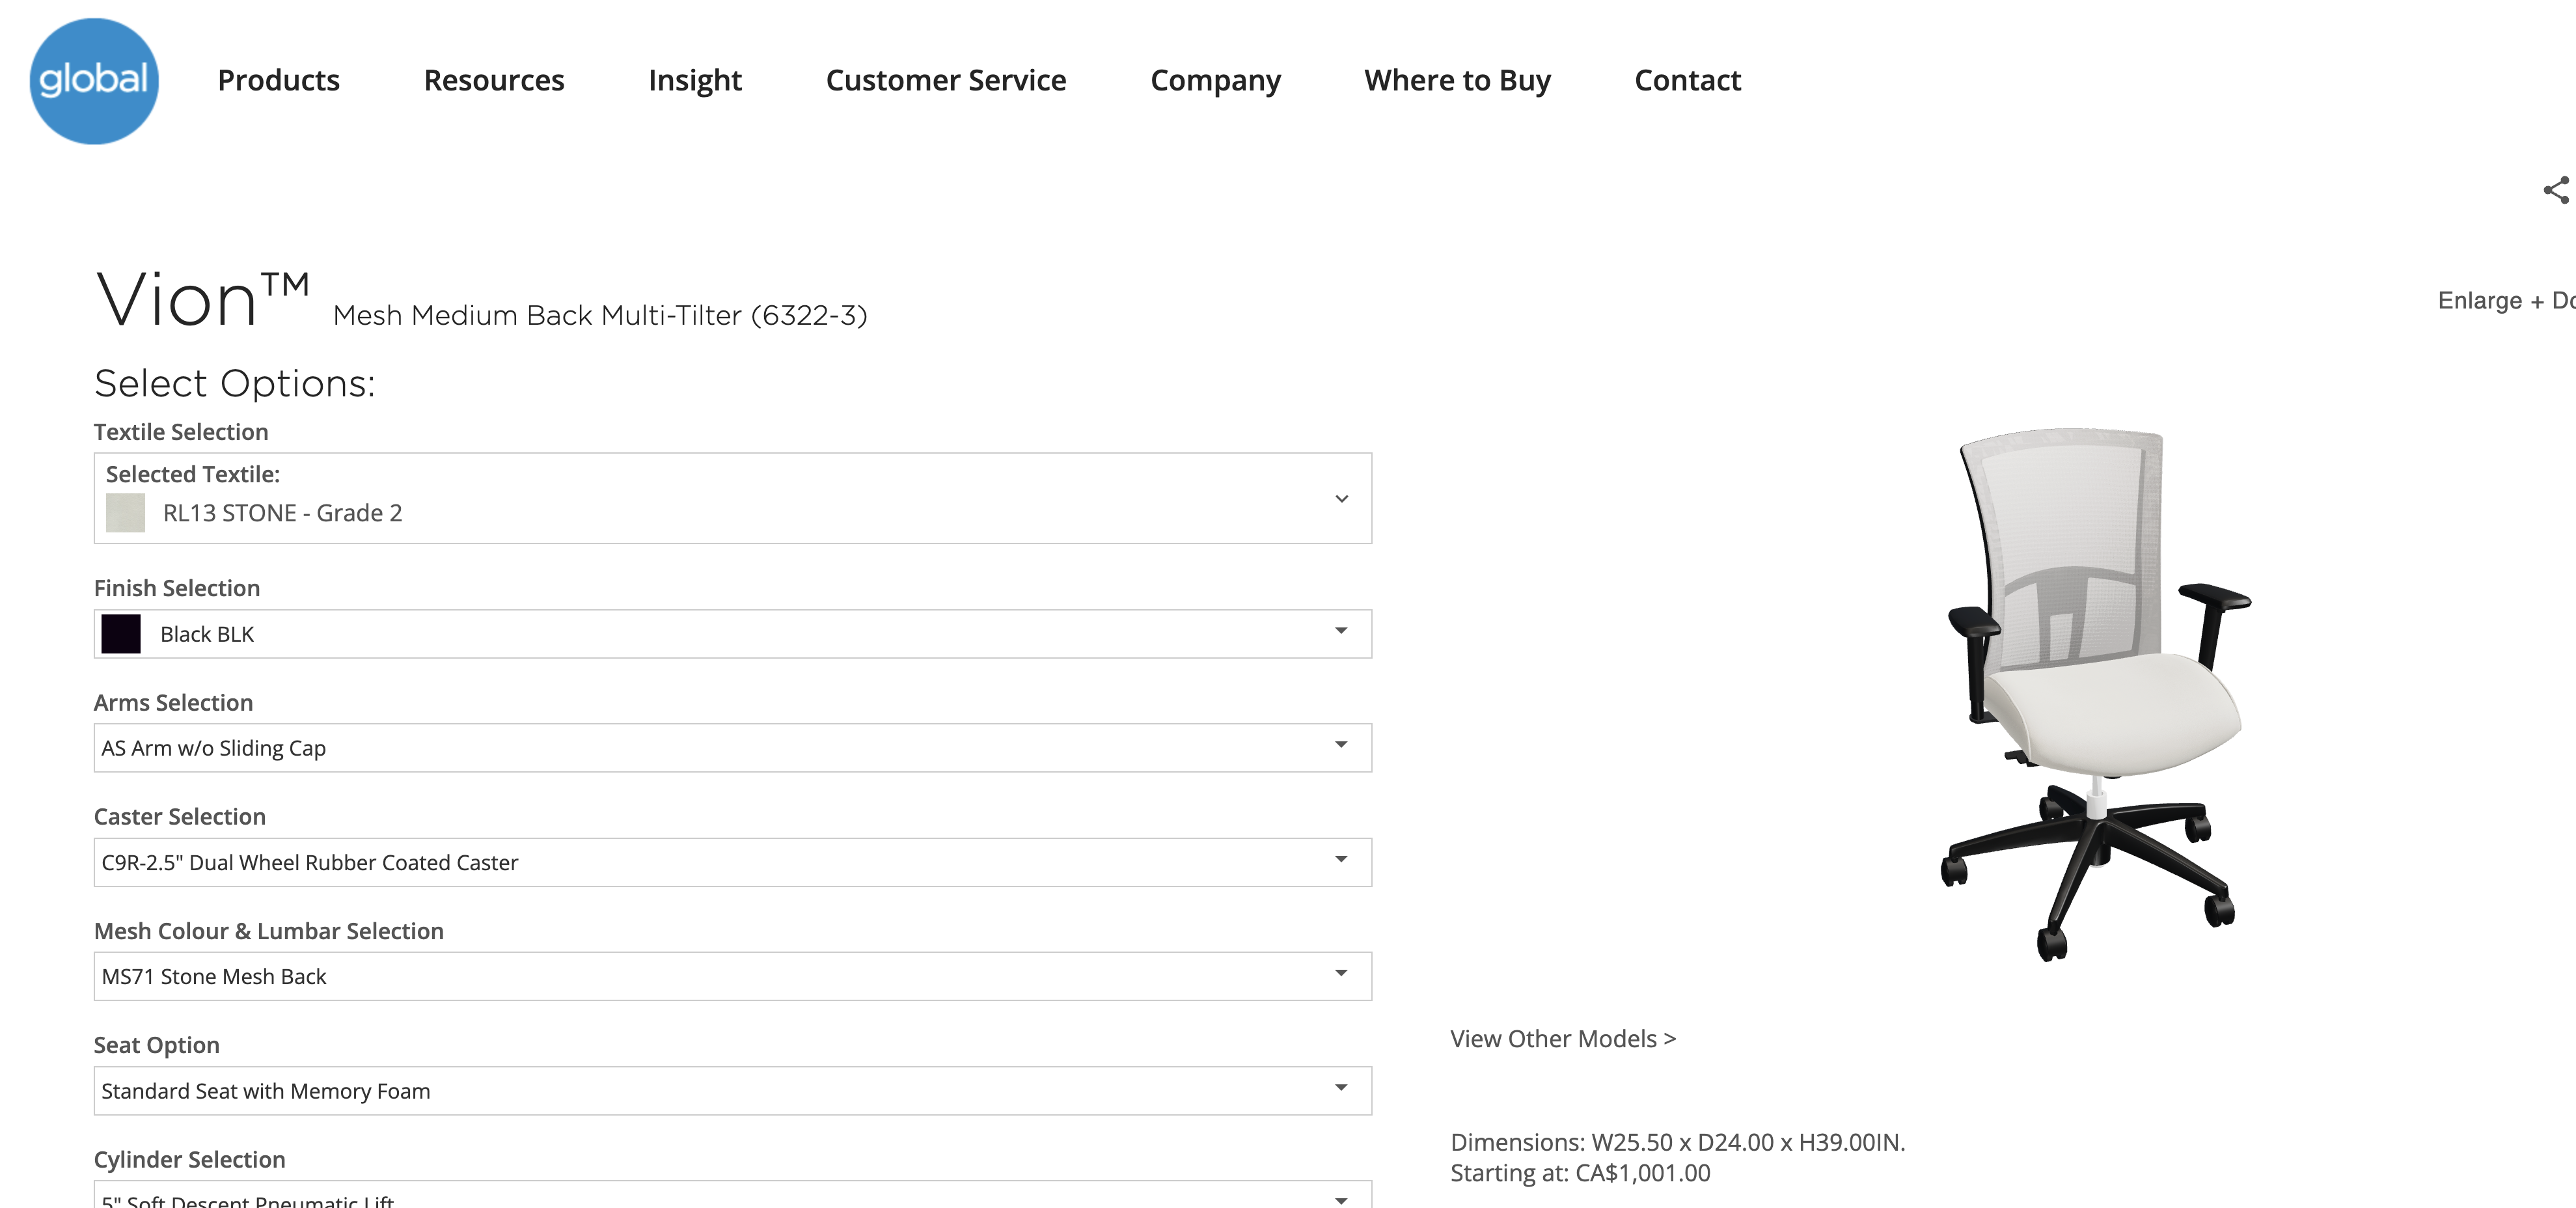Click the Mesh Medium Back Multi-Tilter (6322-3) text
The width and height of the screenshot is (2576, 1208).
(600, 315)
